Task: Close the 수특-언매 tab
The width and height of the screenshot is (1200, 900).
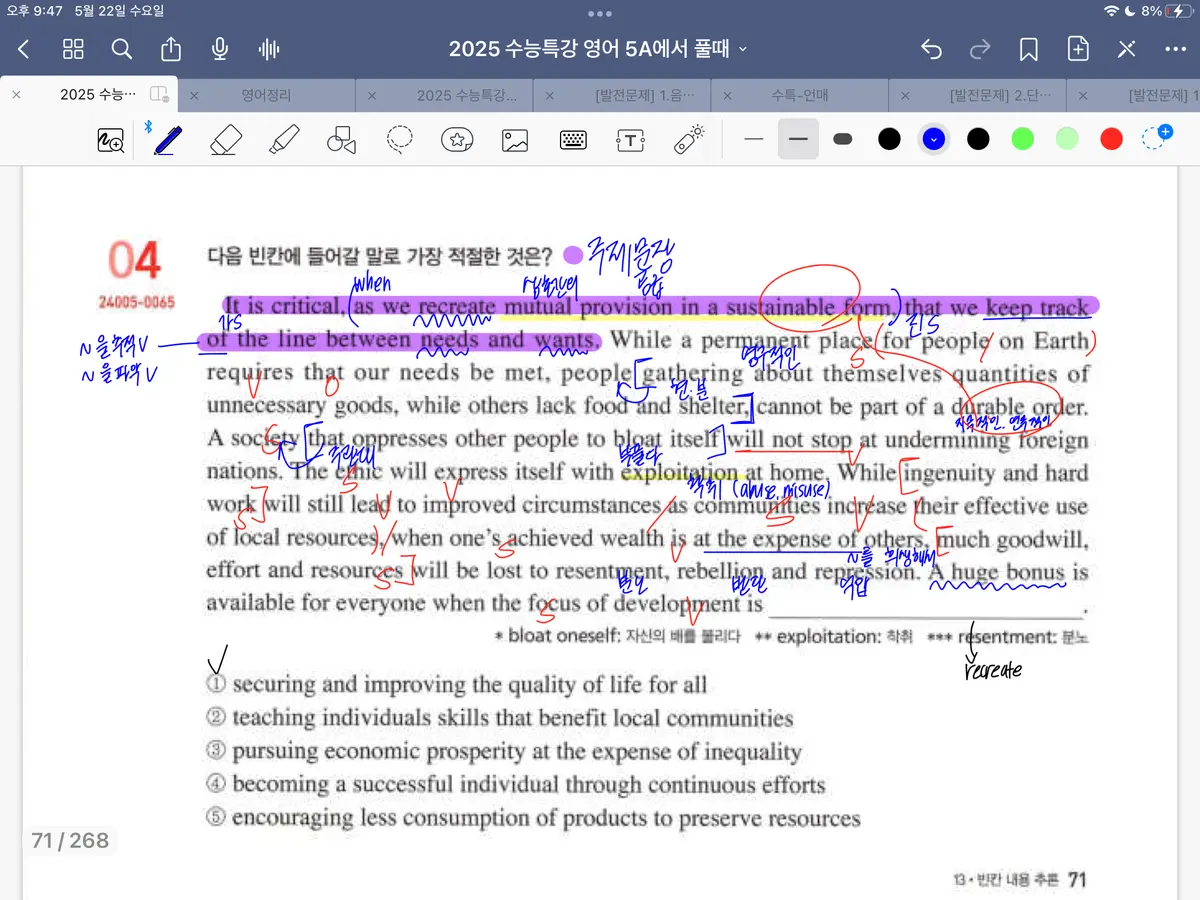Action: point(728,96)
